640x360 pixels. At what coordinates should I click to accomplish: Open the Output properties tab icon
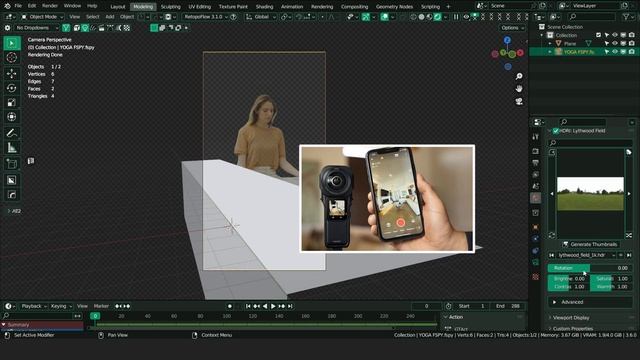point(536,163)
